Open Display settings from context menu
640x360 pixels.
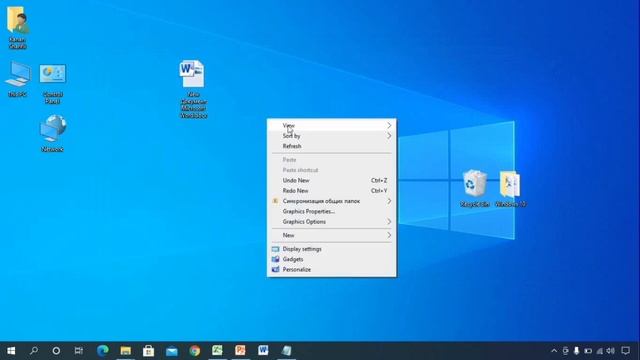click(x=331, y=249)
